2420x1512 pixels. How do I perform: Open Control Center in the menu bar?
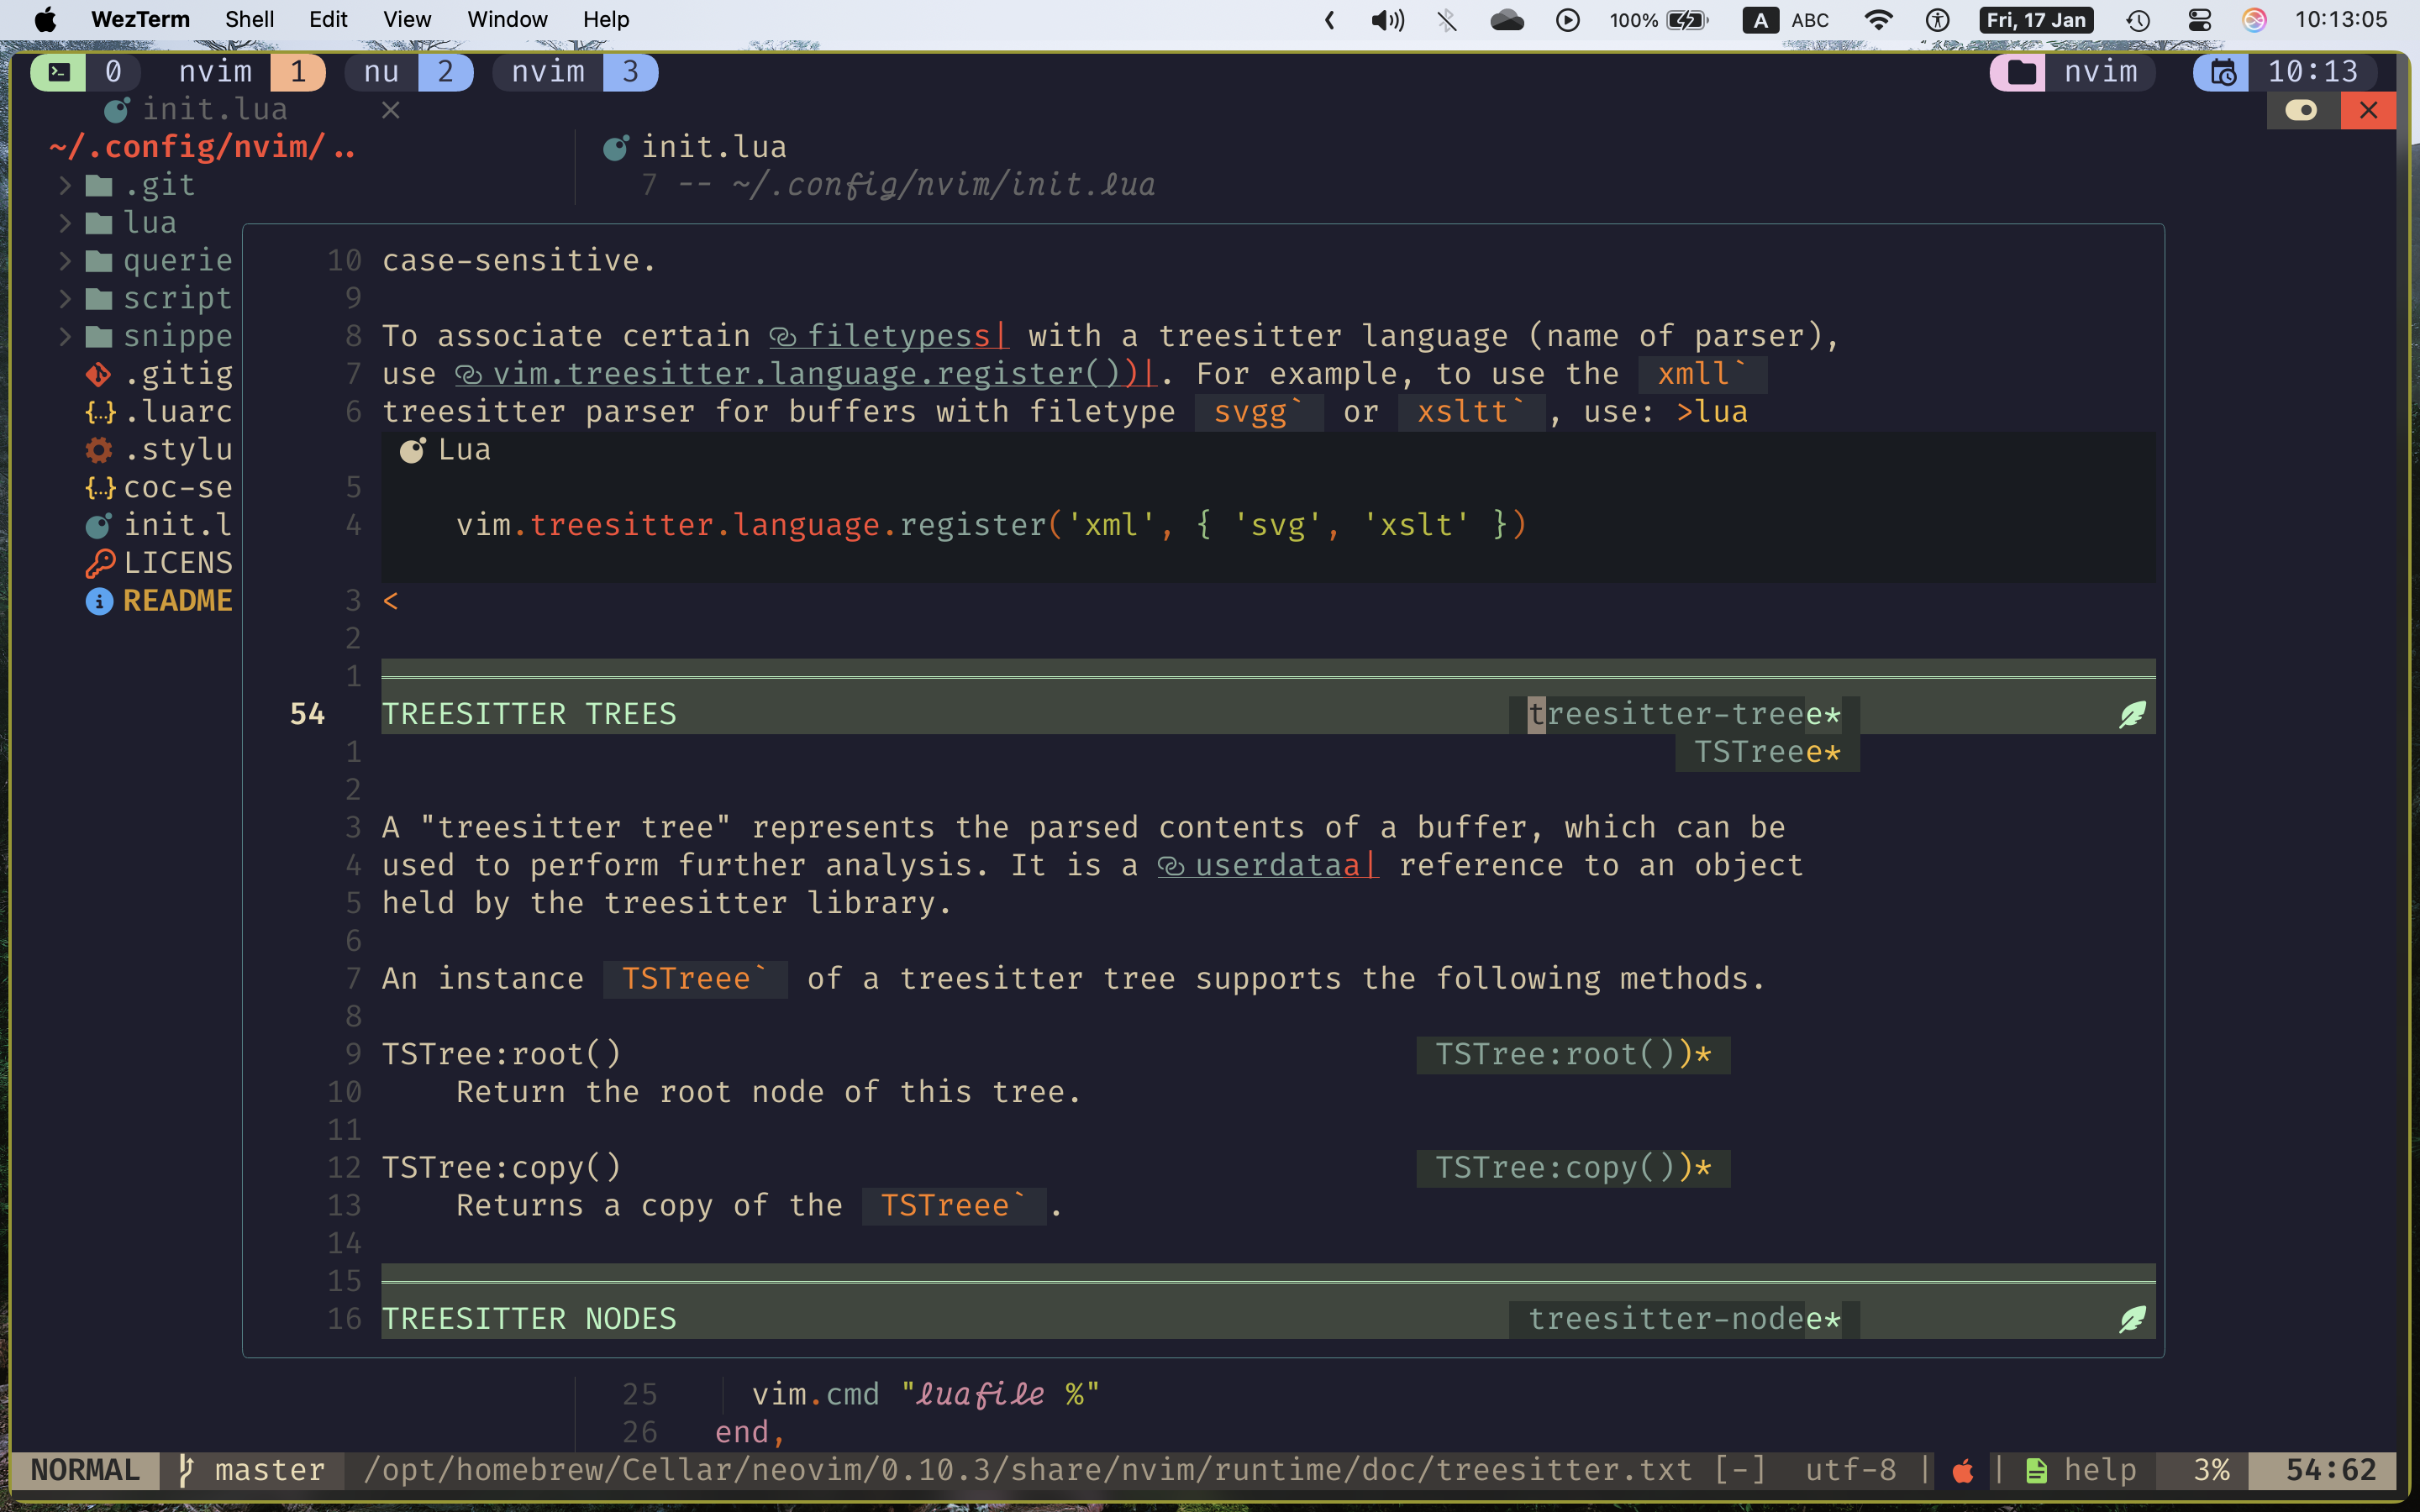2198,20
